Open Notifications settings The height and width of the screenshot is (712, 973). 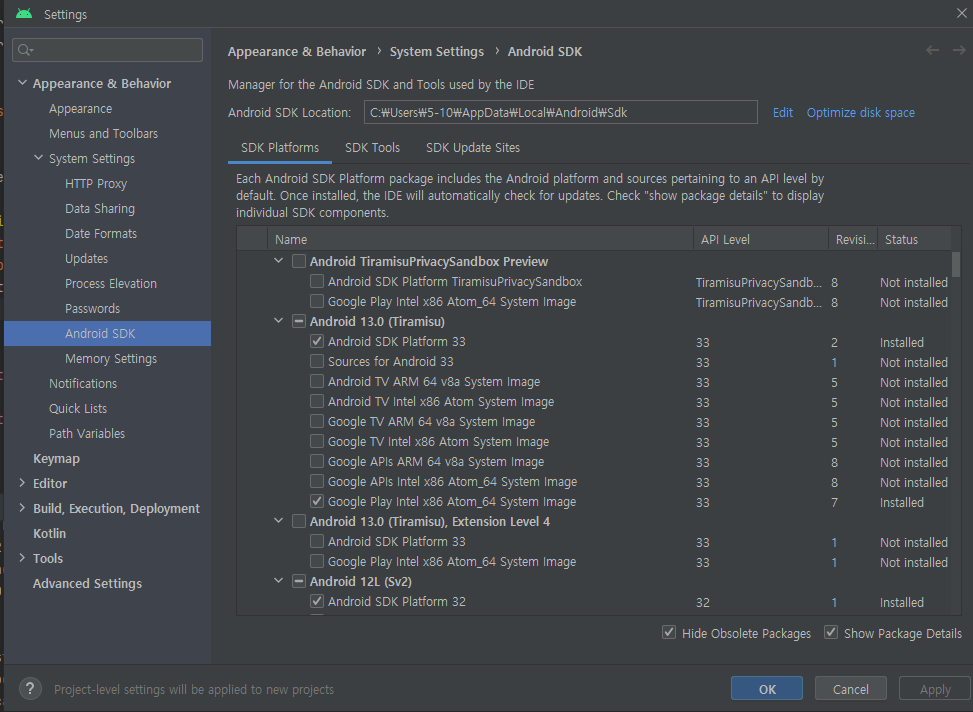point(83,384)
